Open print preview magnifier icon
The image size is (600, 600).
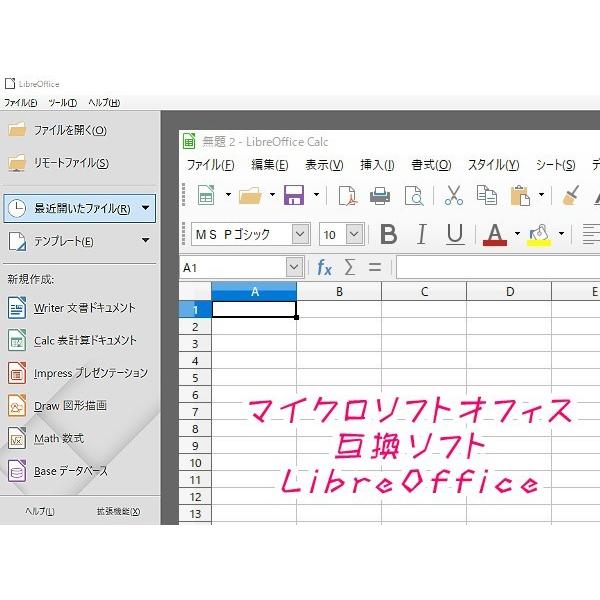tap(414, 196)
